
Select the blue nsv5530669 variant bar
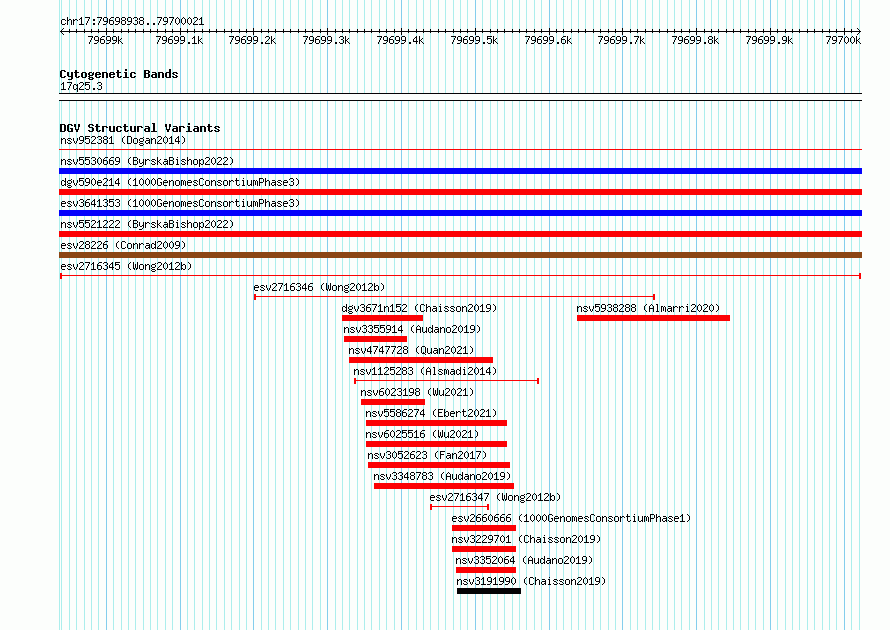click(460, 171)
